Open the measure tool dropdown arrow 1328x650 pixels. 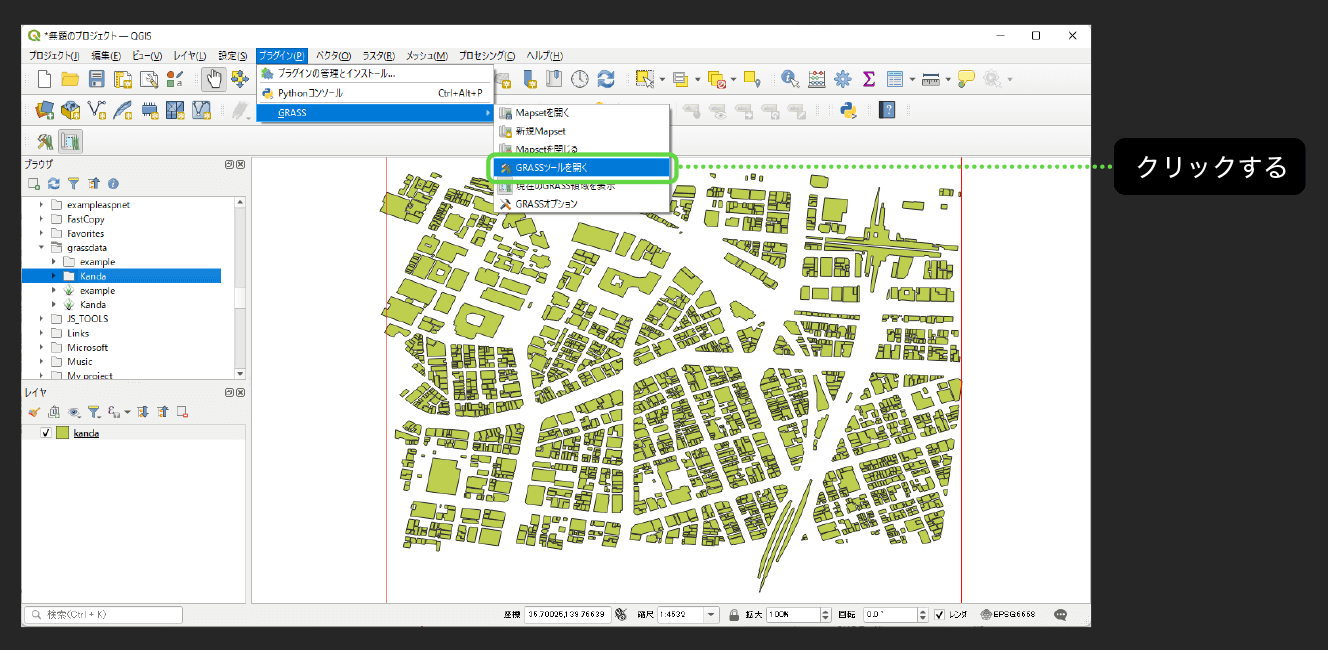click(x=947, y=79)
